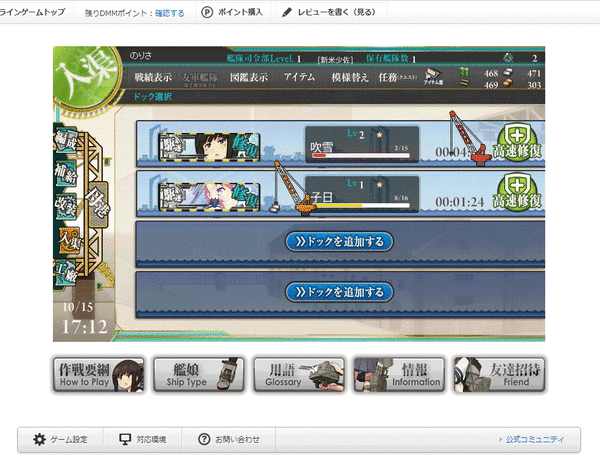Open 任務 (クエスト) menu item

coord(398,77)
